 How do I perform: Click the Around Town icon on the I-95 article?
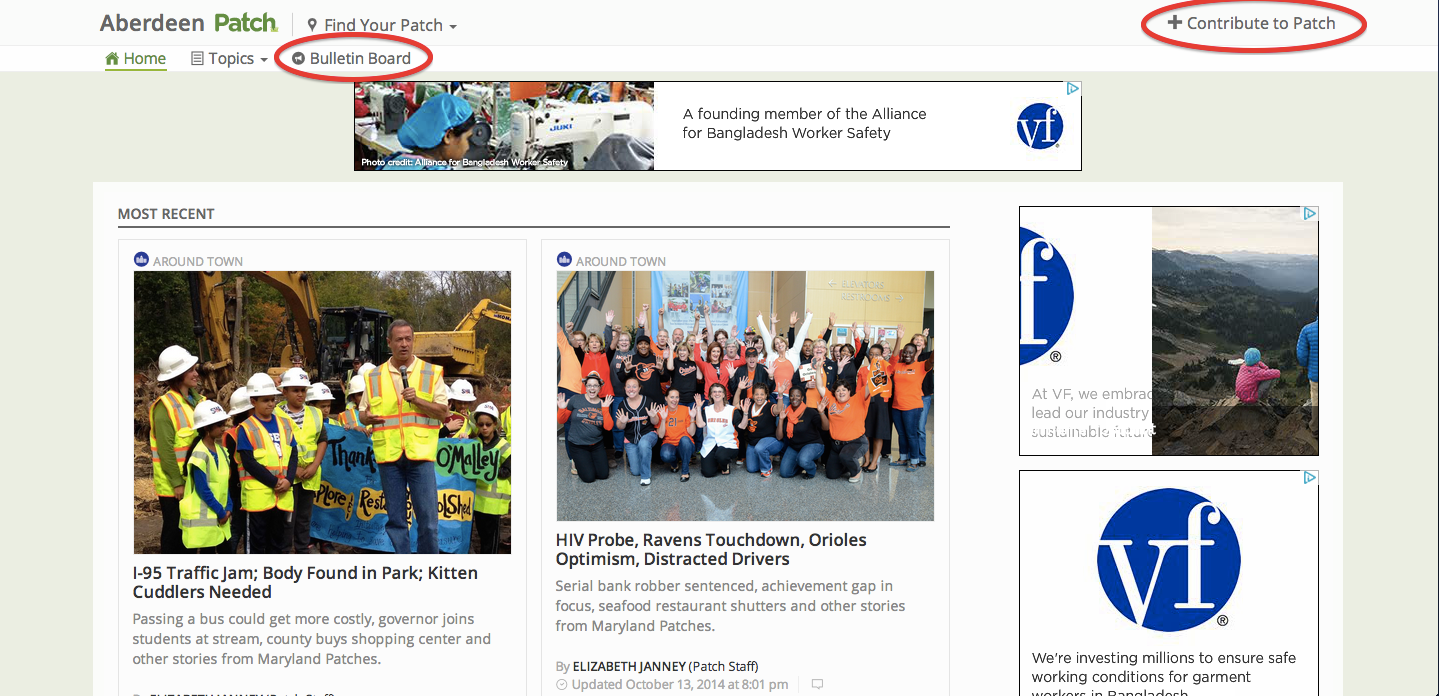tap(141, 259)
